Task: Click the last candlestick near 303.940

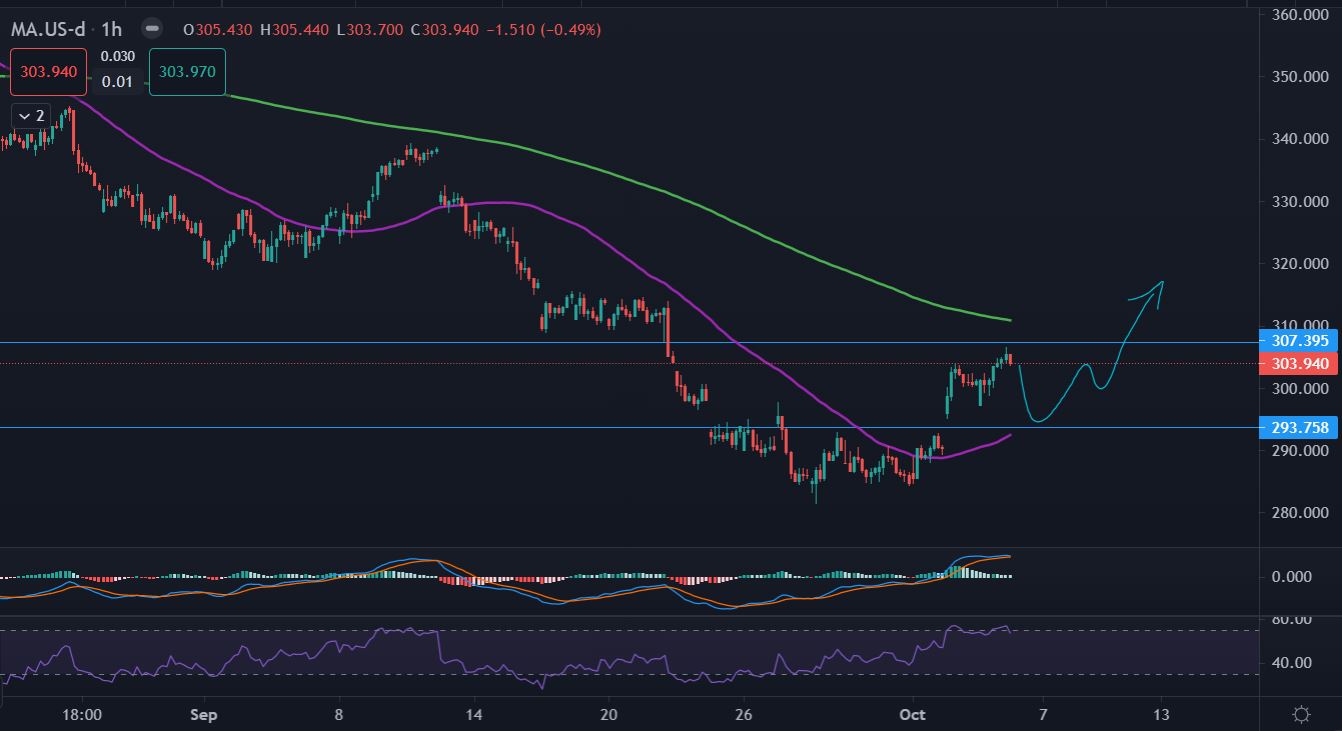Action: coord(1010,359)
